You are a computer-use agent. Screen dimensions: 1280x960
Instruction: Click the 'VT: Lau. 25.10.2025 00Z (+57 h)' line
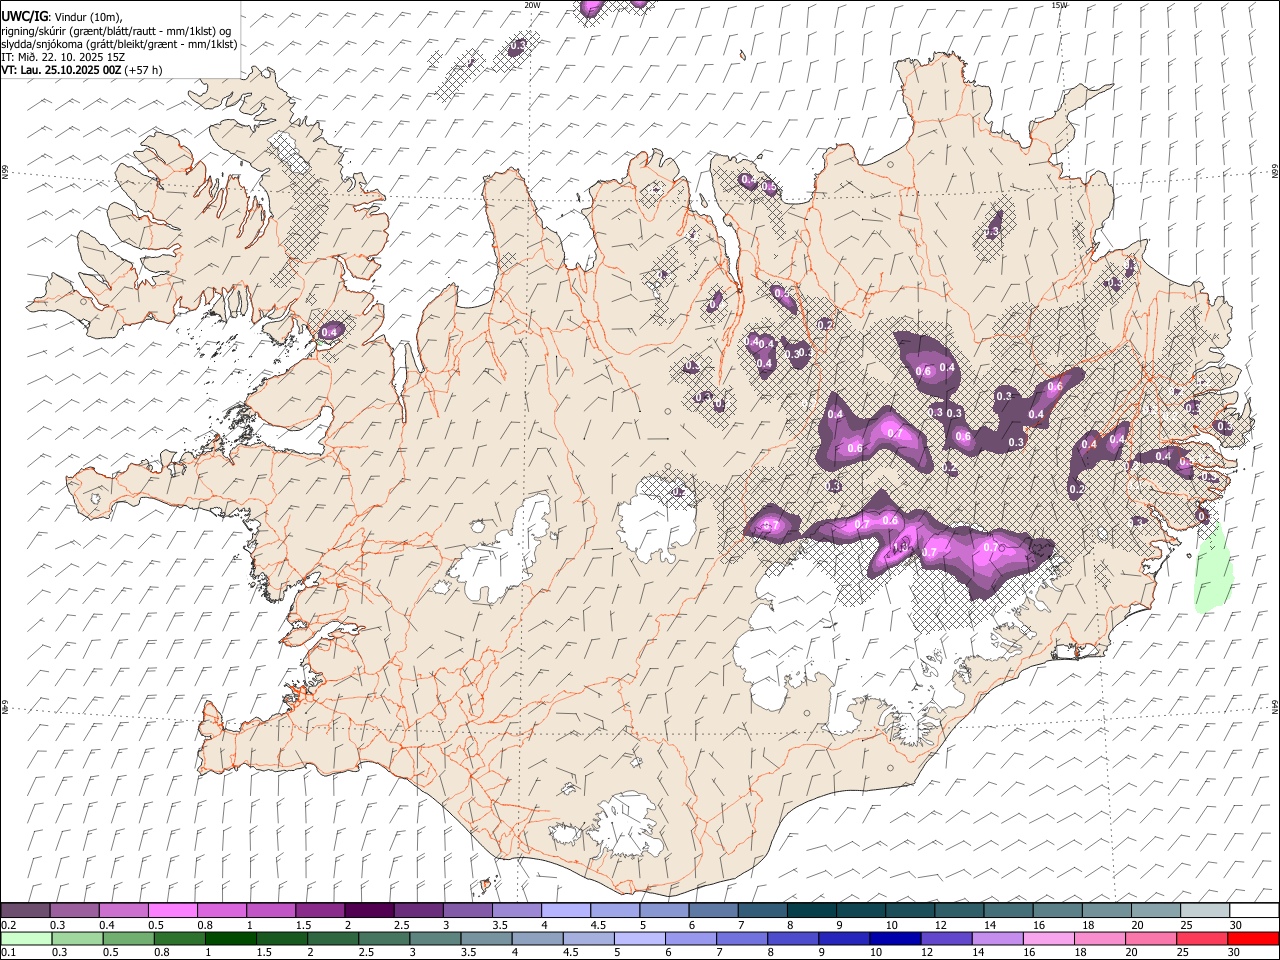(x=82, y=70)
